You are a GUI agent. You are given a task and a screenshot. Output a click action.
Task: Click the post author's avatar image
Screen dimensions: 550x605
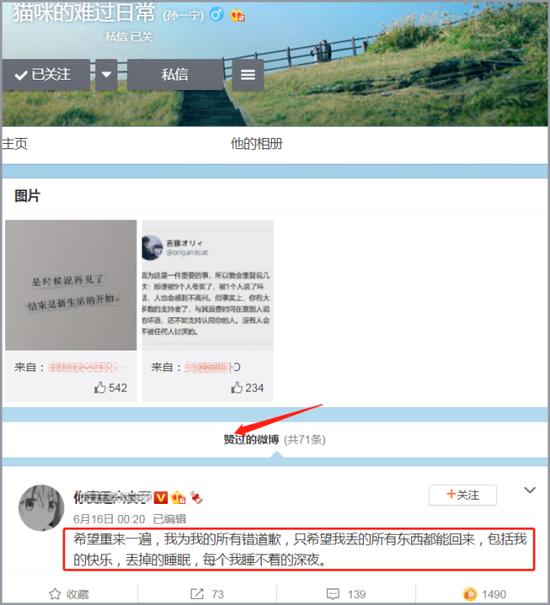(41, 507)
